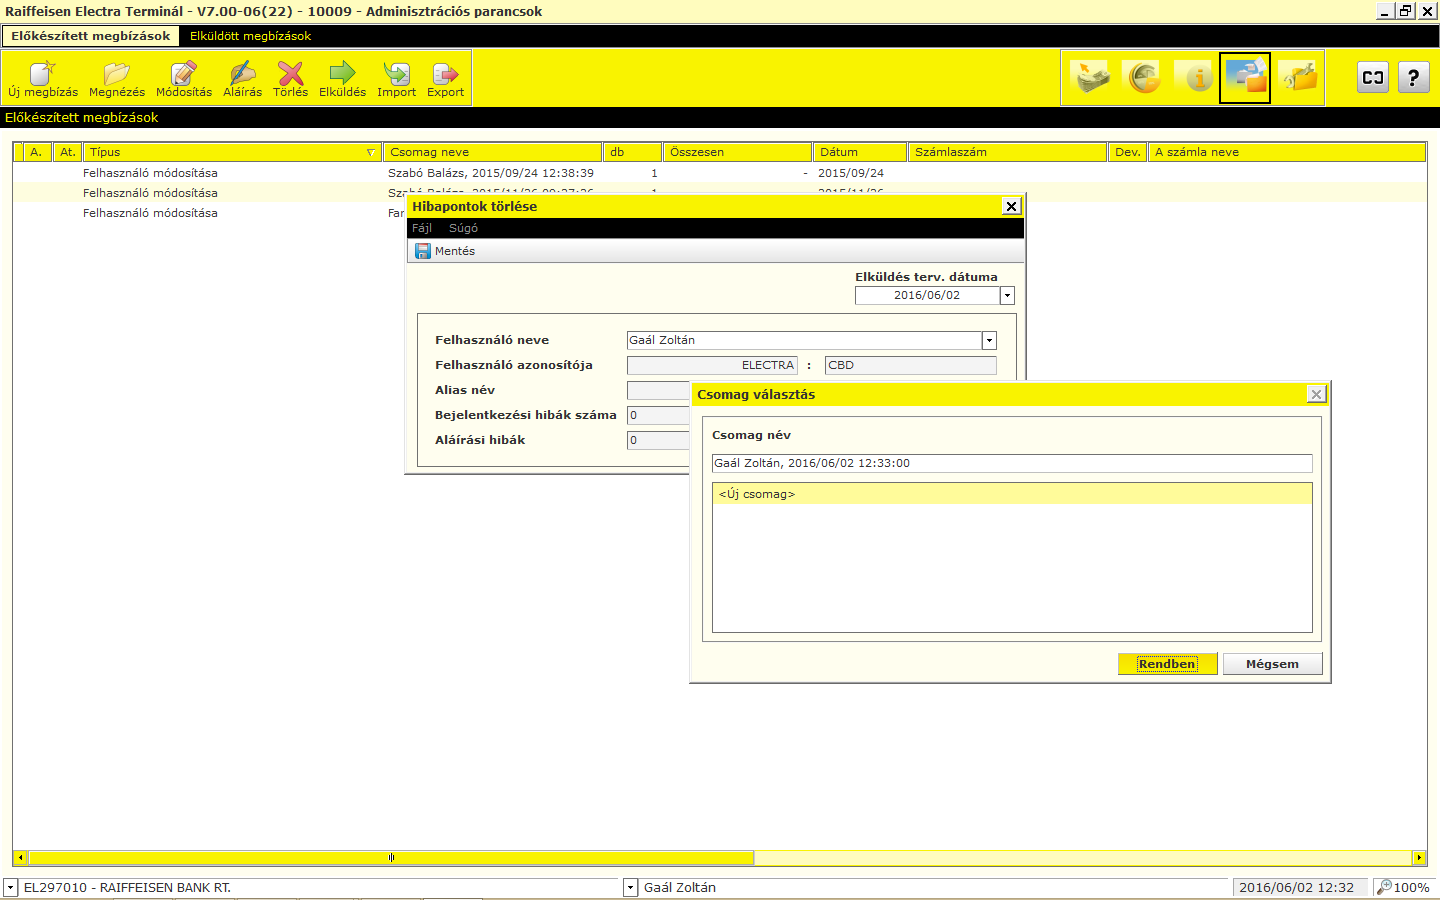1440x900 pixels.
Task: Click the ELECTRA identifier field
Action: 712,365
